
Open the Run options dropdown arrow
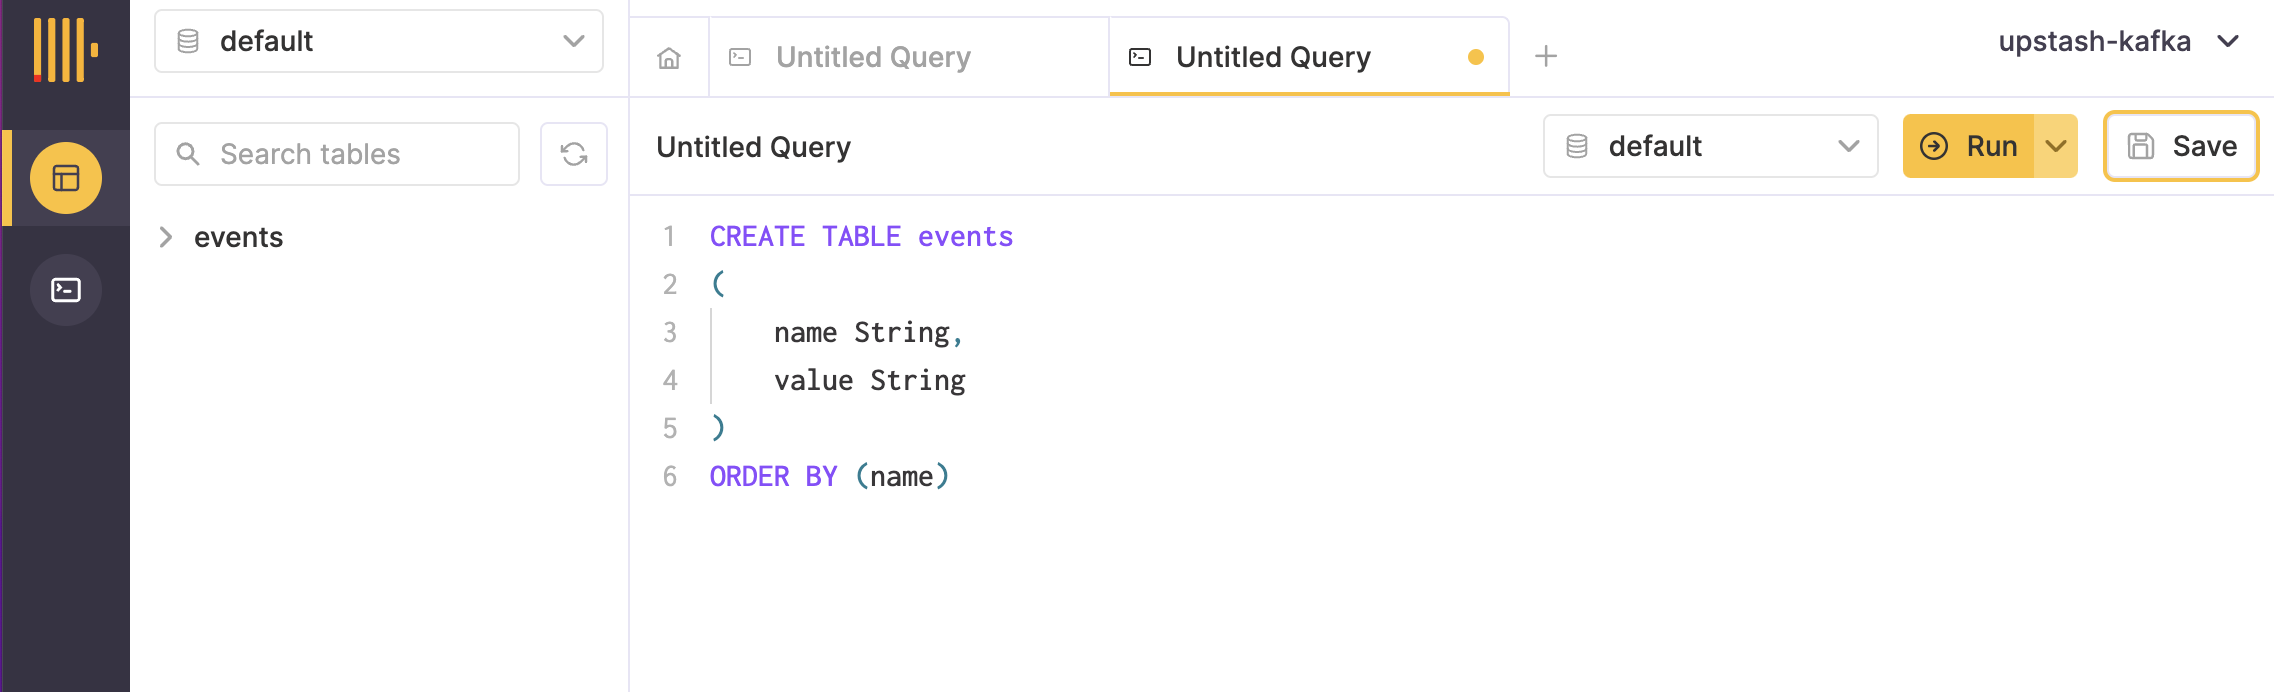2055,146
